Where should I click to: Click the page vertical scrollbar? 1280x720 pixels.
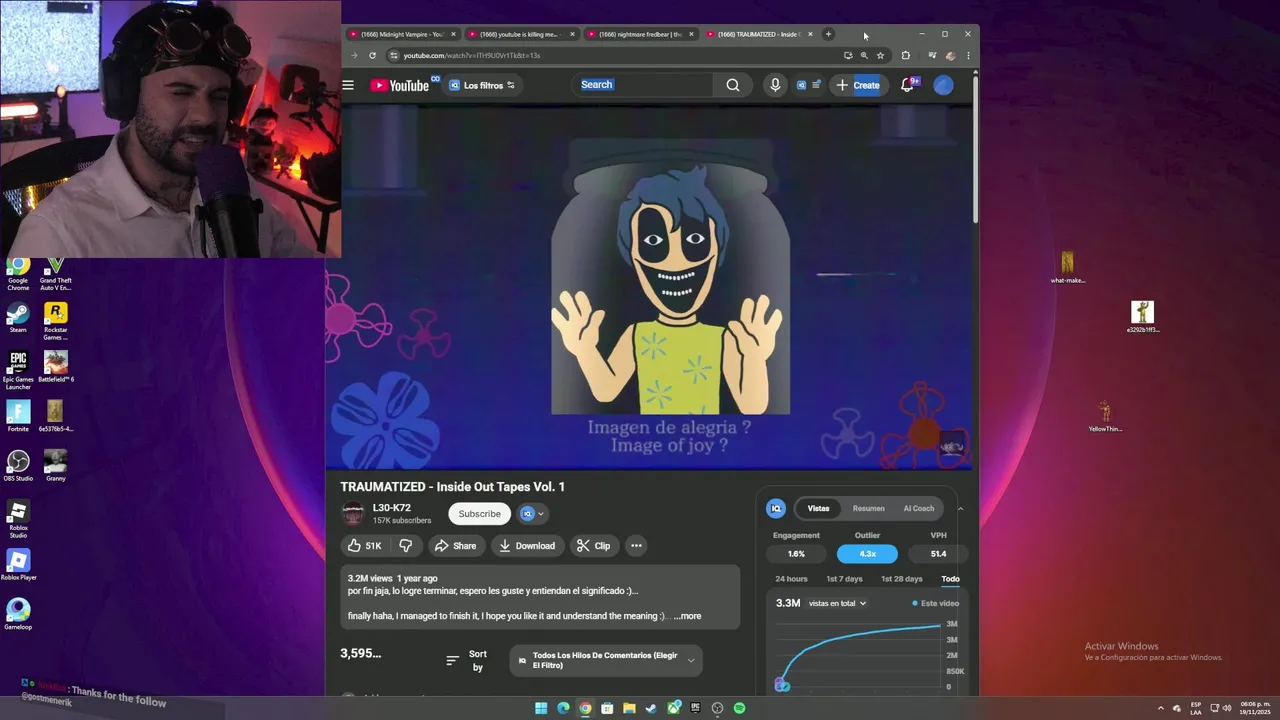click(x=975, y=150)
